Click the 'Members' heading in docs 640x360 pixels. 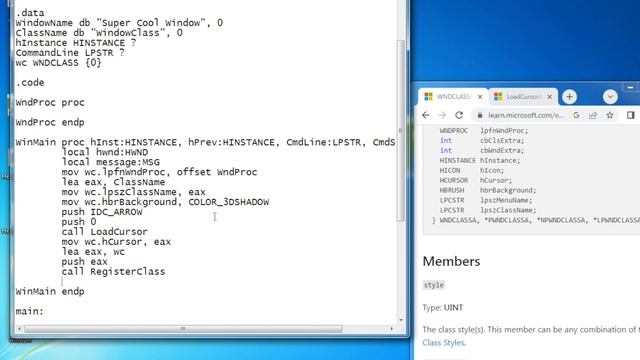[451, 261]
